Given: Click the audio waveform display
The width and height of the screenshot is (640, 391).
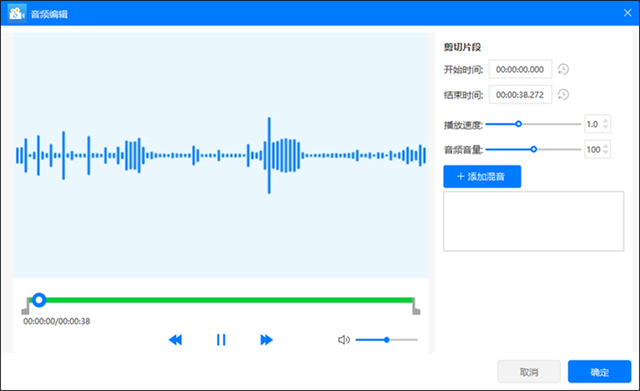Looking at the screenshot, I should tap(220, 155).
